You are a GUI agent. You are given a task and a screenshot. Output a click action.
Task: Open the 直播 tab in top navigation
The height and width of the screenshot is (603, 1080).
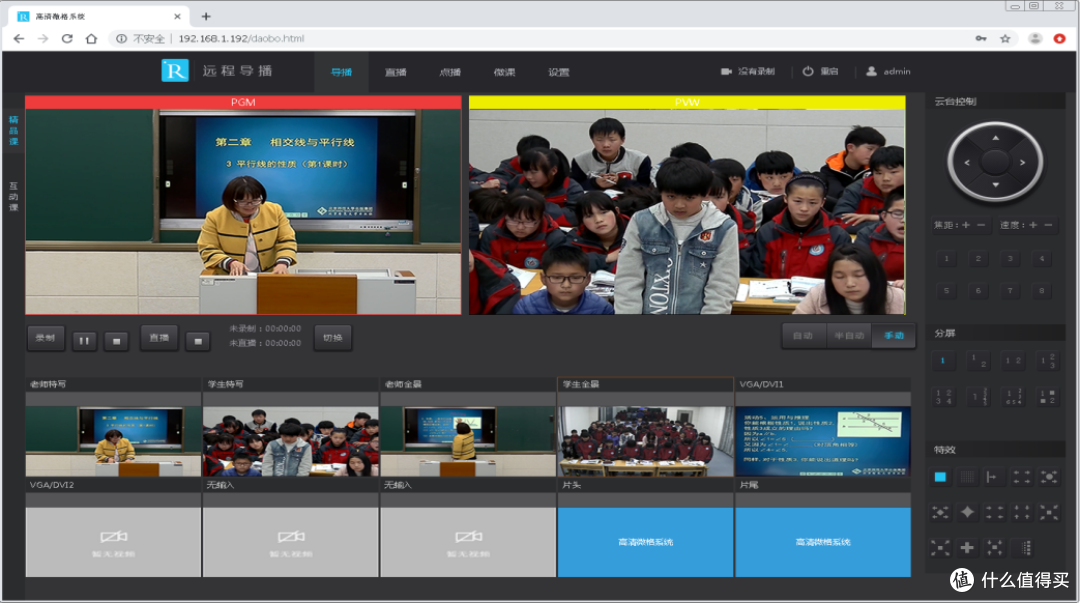tap(395, 72)
